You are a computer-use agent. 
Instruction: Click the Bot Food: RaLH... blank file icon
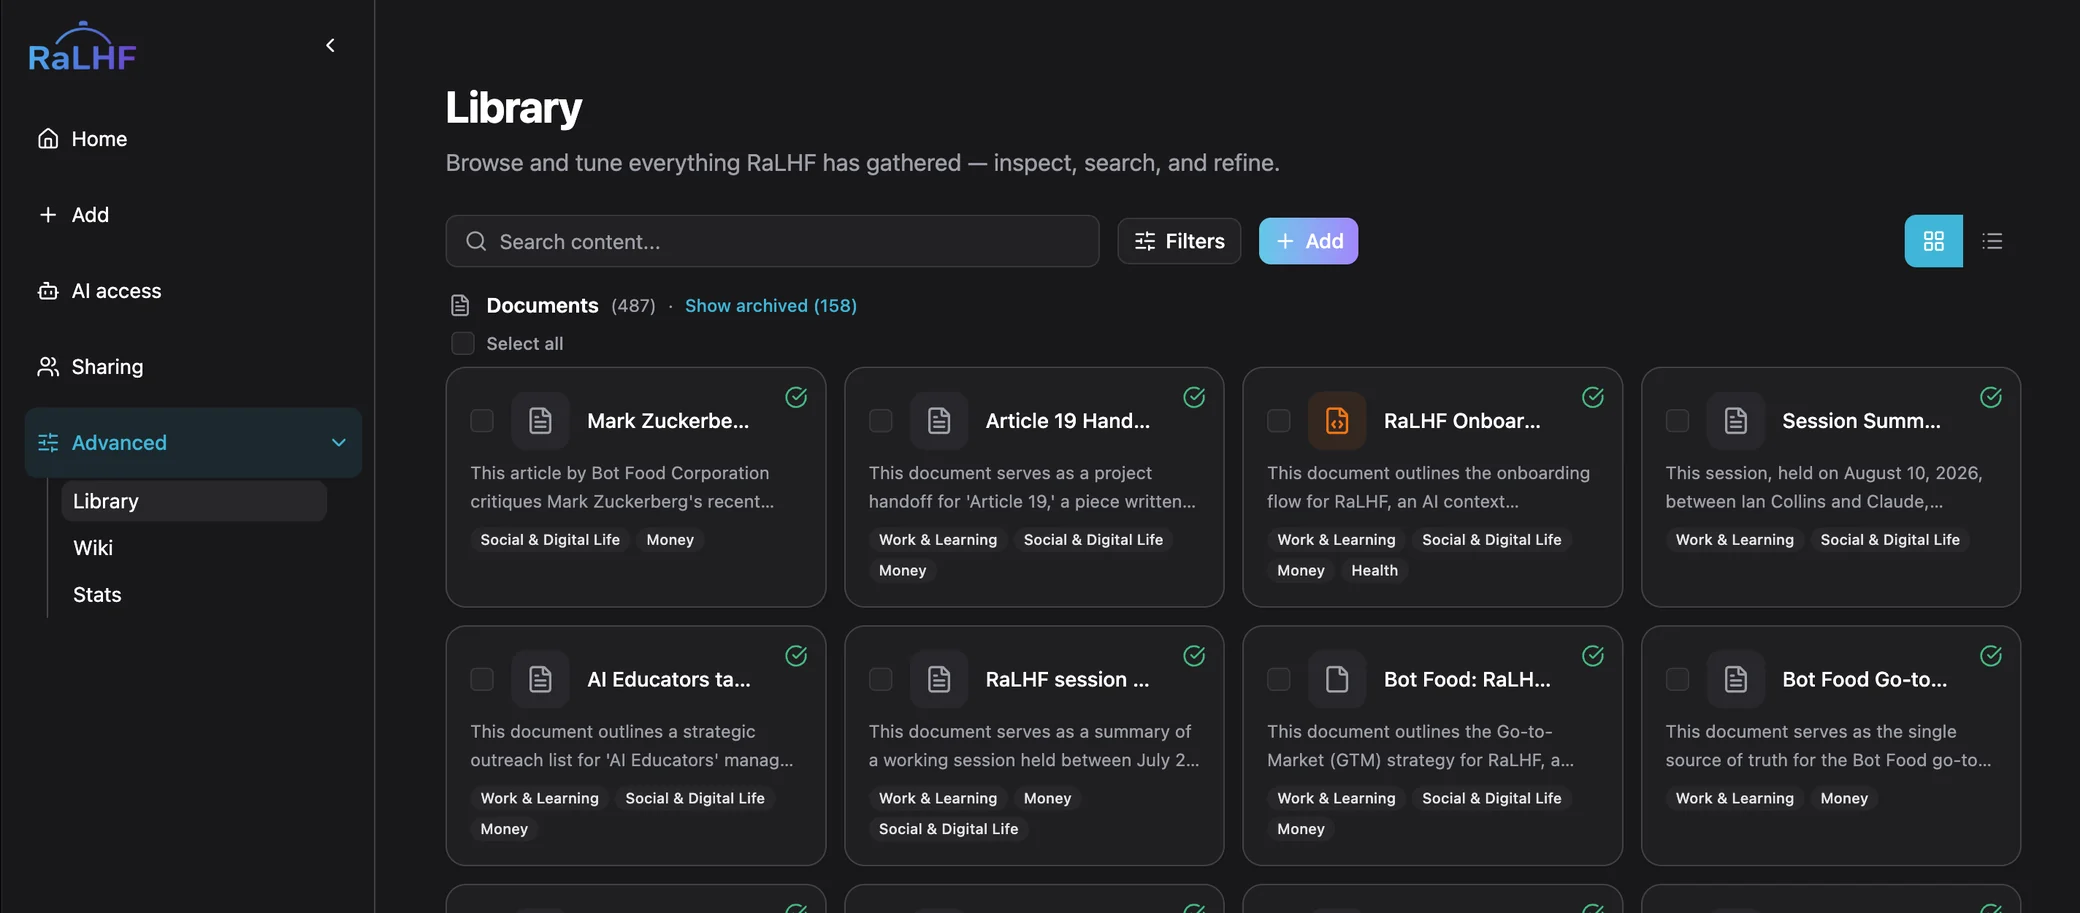1337,680
